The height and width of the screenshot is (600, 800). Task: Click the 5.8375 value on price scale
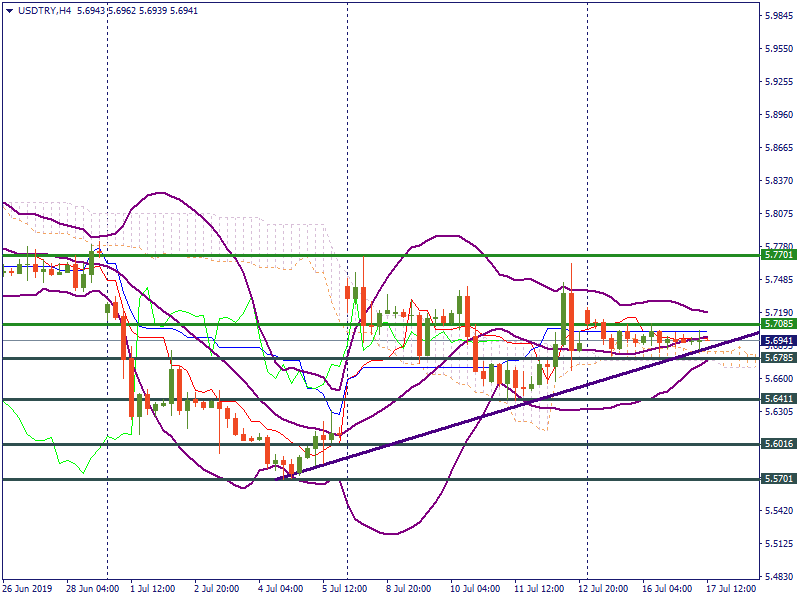pos(780,181)
